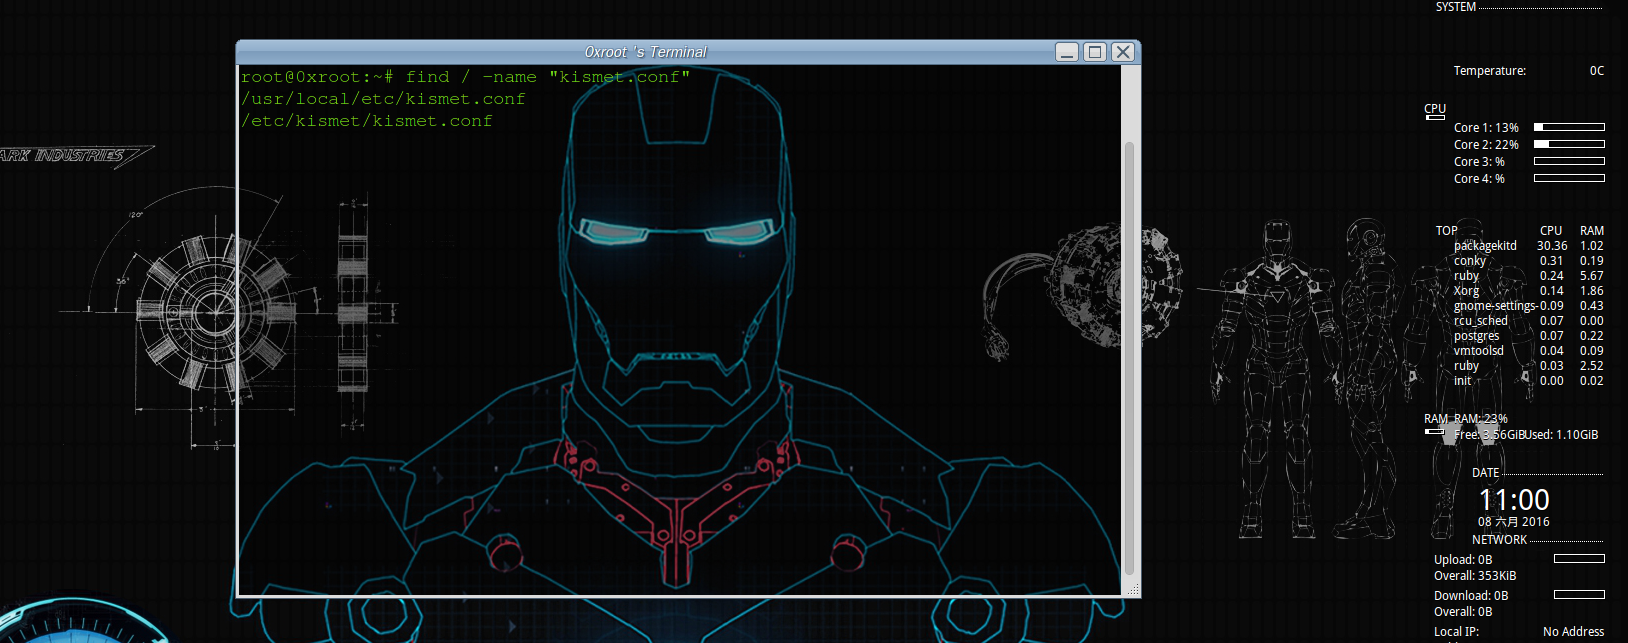1628x643 pixels.
Task: Click the rcu_sched process row
Action: click(1529, 321)
